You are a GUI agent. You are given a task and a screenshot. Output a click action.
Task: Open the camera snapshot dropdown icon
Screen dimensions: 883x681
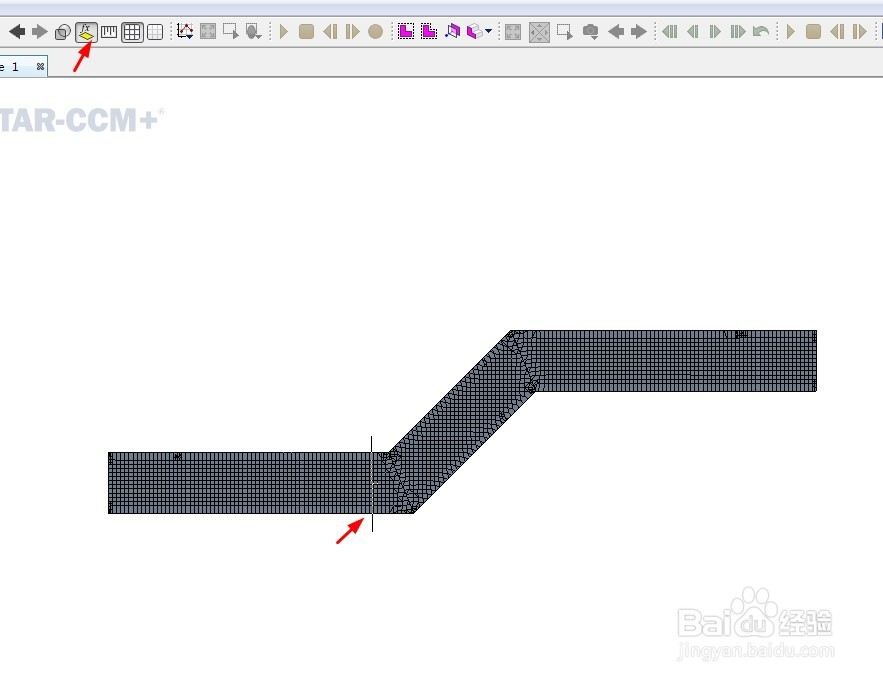point(591,32)
